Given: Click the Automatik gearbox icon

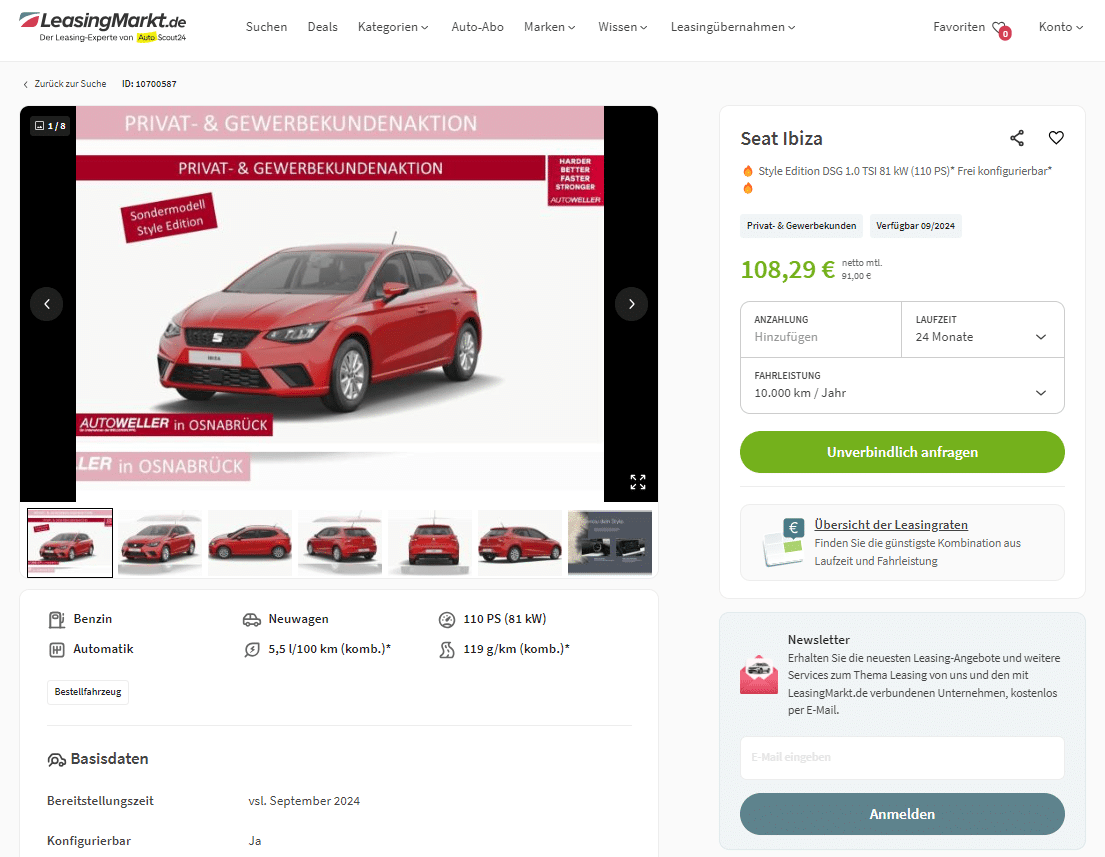Looking at the screenshot, I should pyautogui.click(x=56, y=650).
